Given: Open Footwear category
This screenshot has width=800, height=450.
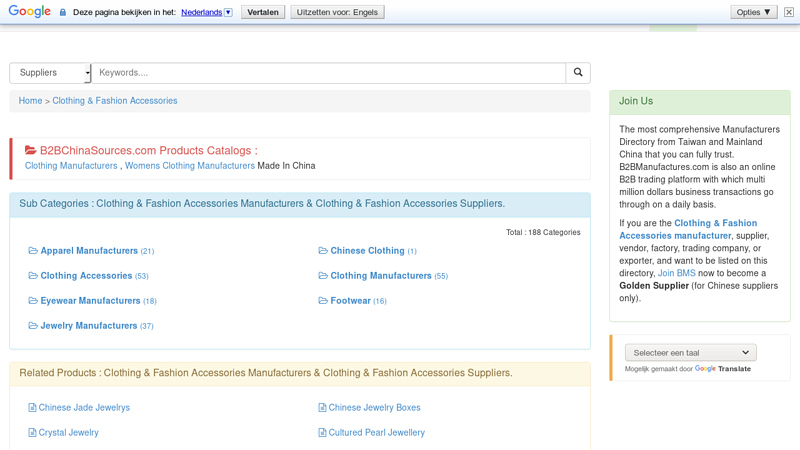Looking at the screenshot, I should tap(351, 301).
